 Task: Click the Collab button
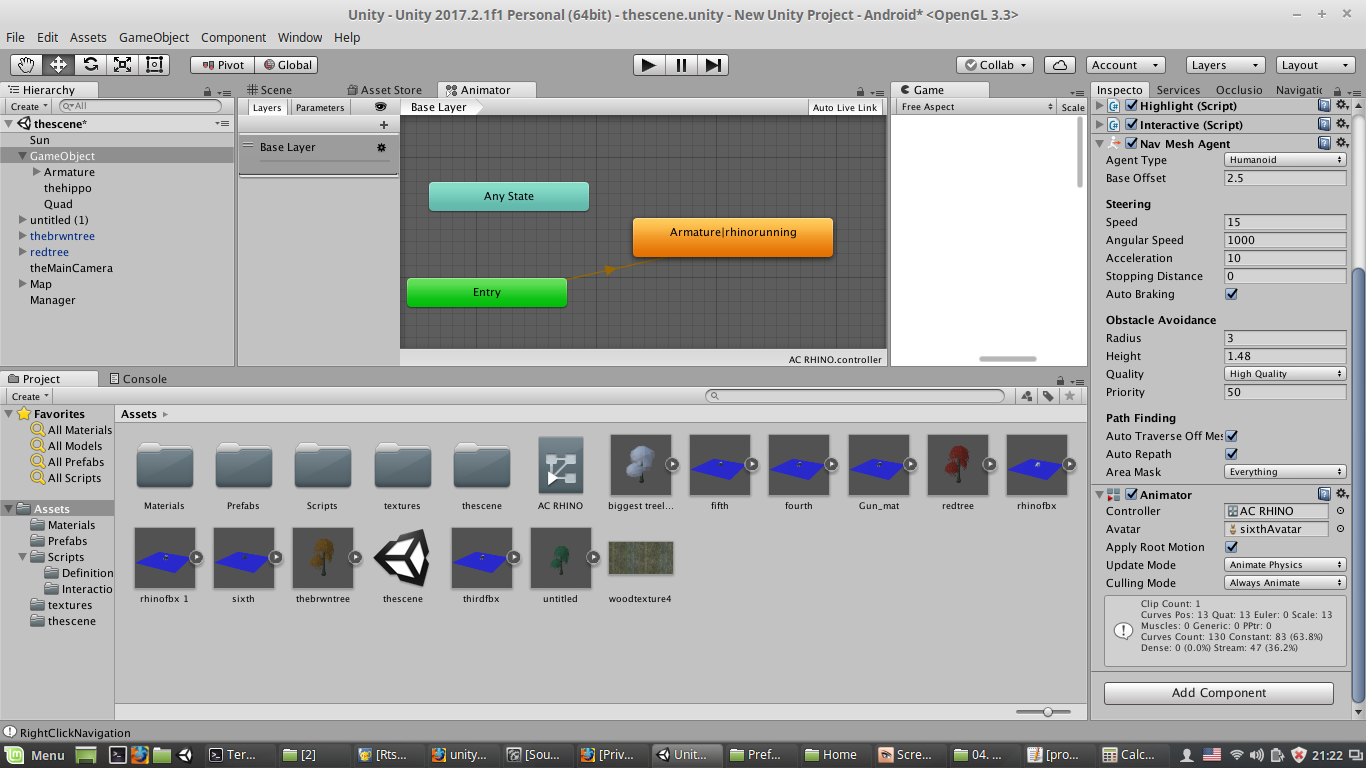995,65
